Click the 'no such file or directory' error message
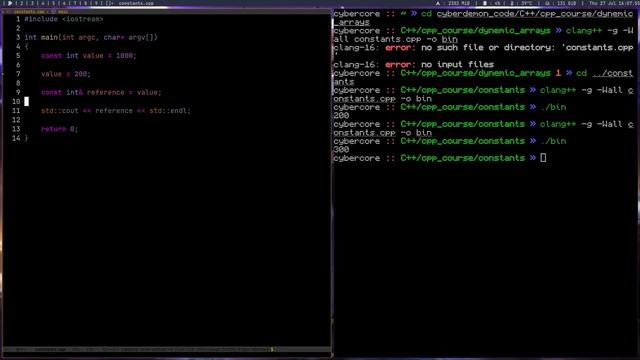 pyautogui.click(x=527, y=48)
